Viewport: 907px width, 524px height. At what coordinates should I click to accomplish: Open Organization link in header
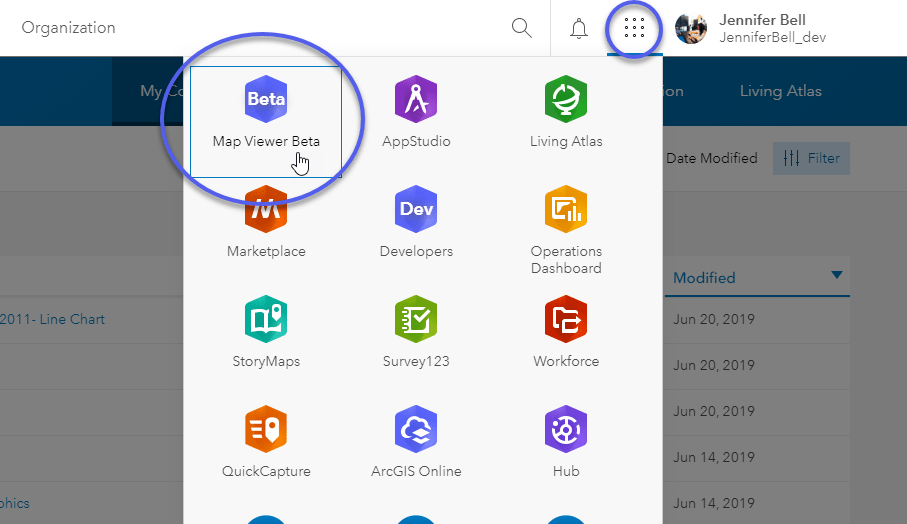(68, 28)
